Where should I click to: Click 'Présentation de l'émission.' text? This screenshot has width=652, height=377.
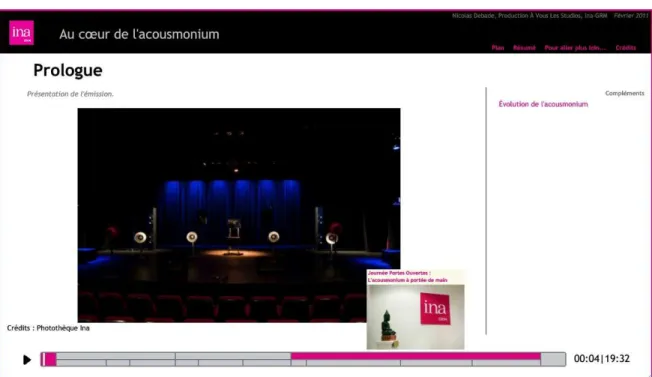click(x=70, y=94)
